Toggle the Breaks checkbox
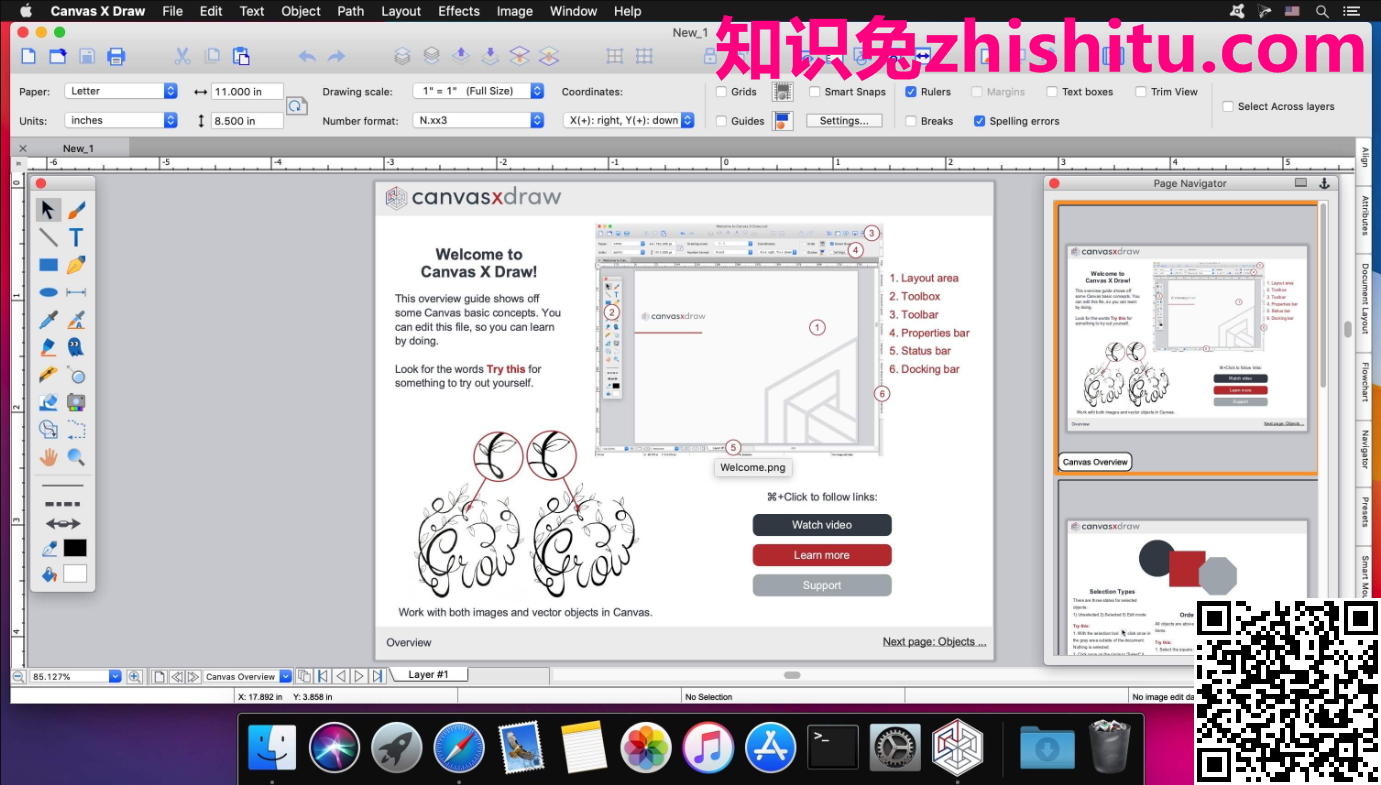The image size is (1381, 785). click(911, 121)
